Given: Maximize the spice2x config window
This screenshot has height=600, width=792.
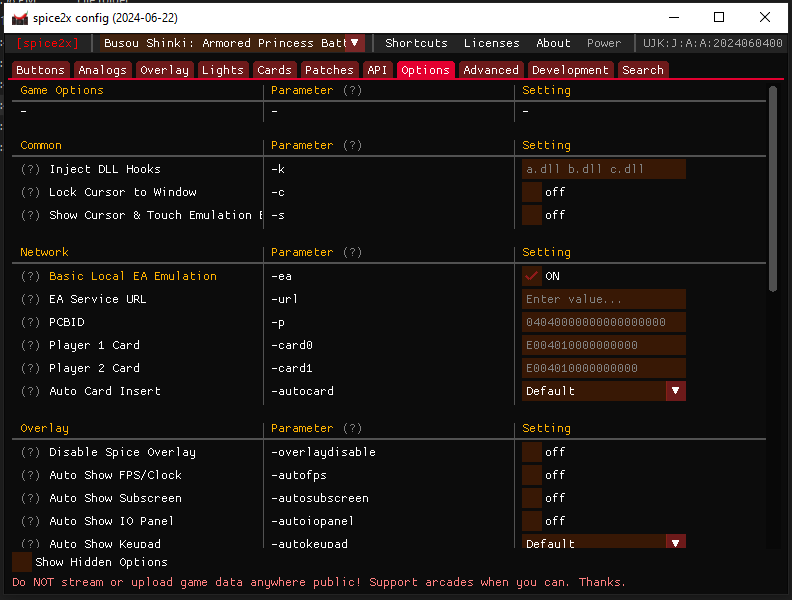Looking at the screenshot, I should pyautogui.click(x=719, y=18).
